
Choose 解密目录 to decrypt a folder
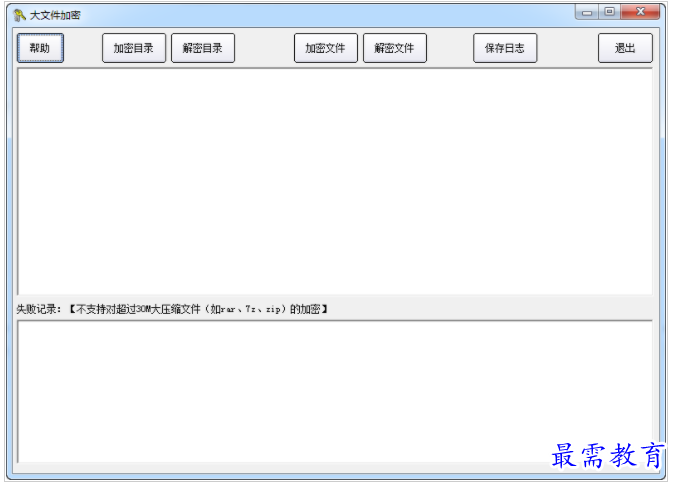click(x=203, y=48)
